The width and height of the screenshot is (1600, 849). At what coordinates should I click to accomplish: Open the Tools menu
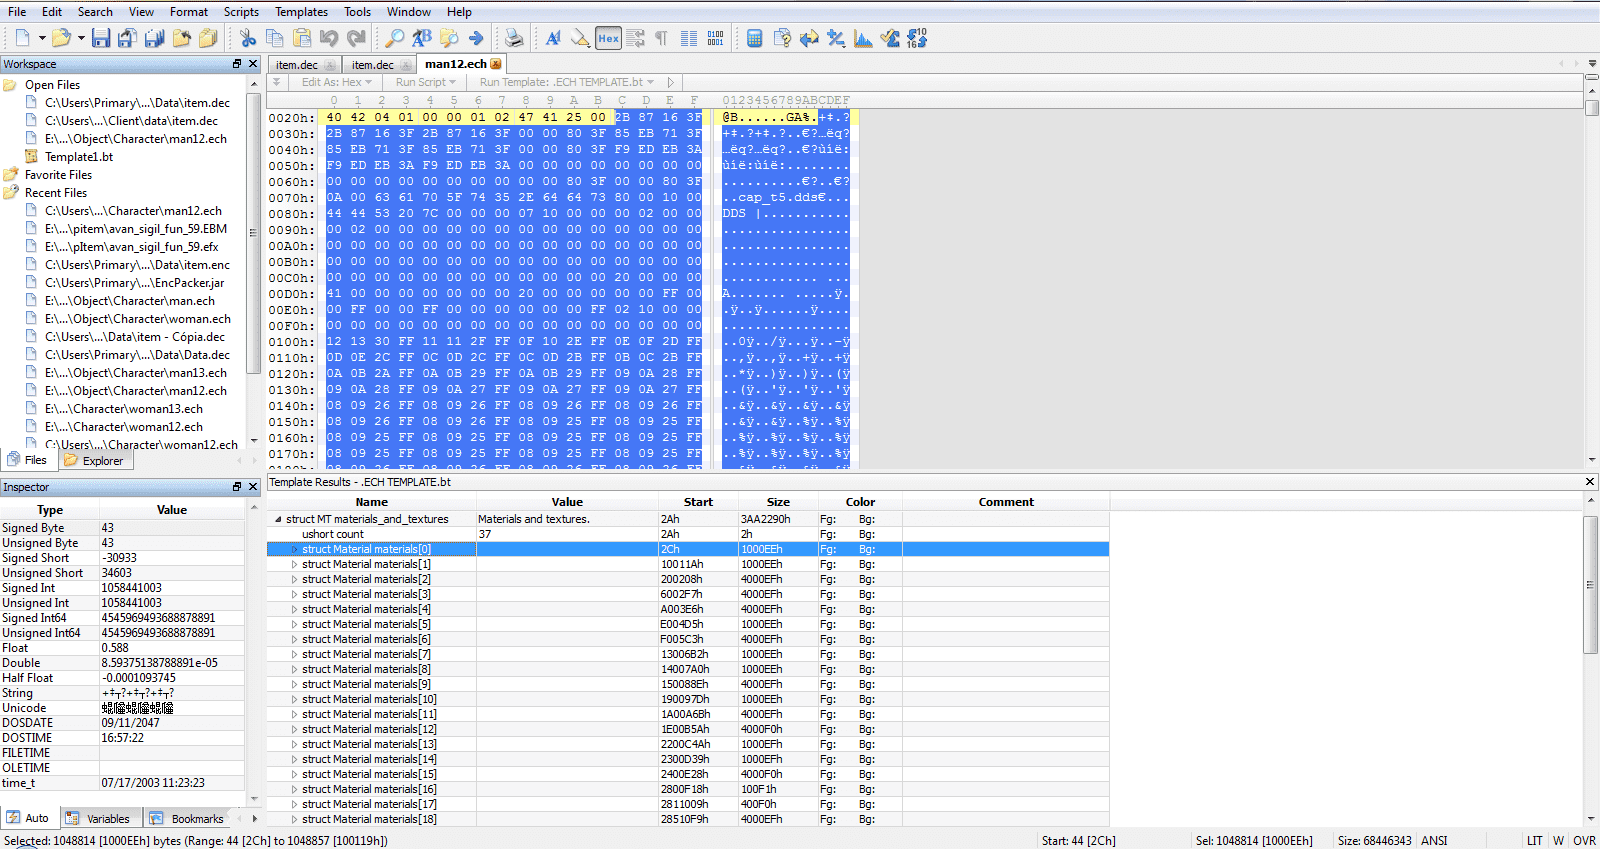pyautogui.click(x=357, y=12)
